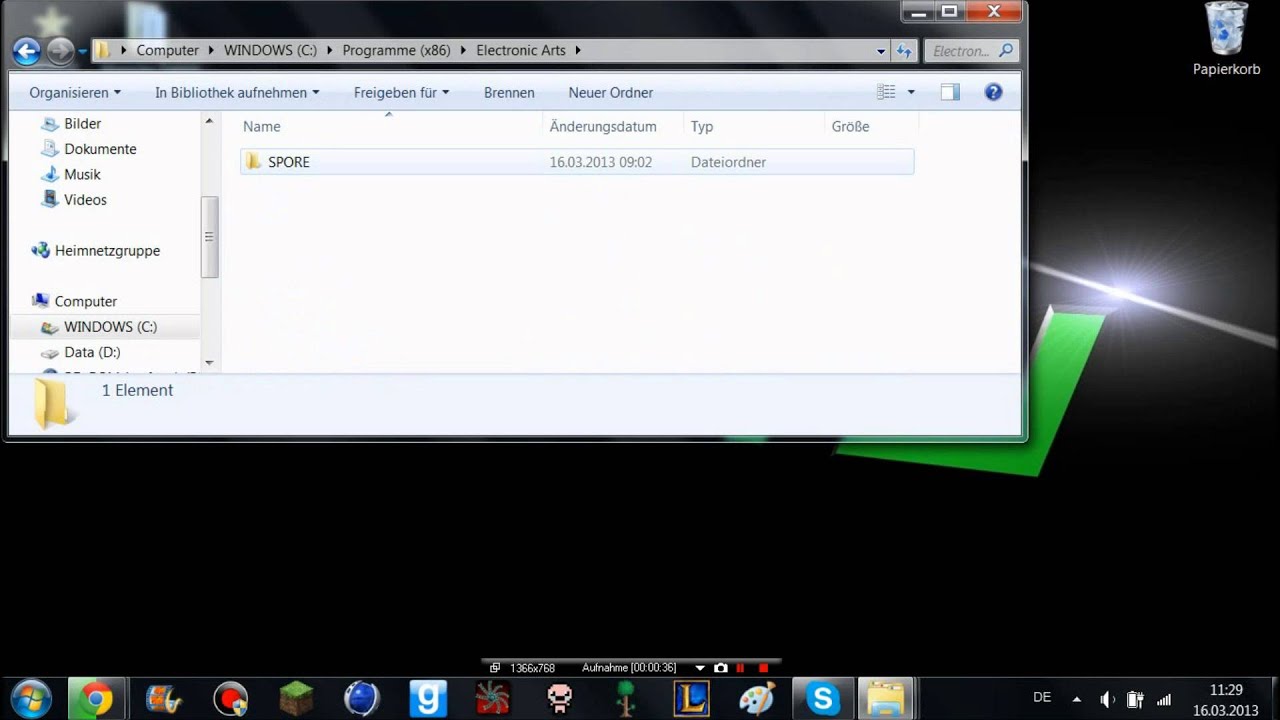Click the help question mark icon
This screenshot has height=720, width=1280.
pyautogui.click(x=993, y=92)
